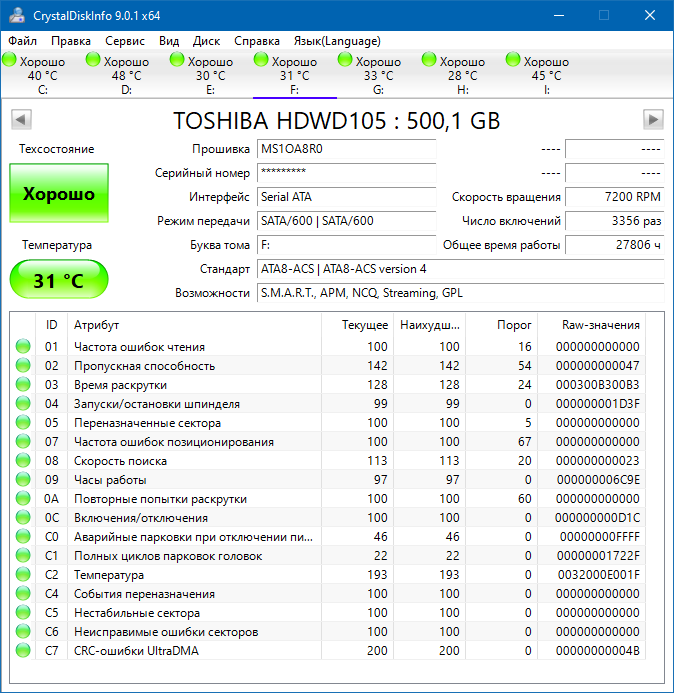Click green status dot for C2 Температура row

(x=23, y=575)
